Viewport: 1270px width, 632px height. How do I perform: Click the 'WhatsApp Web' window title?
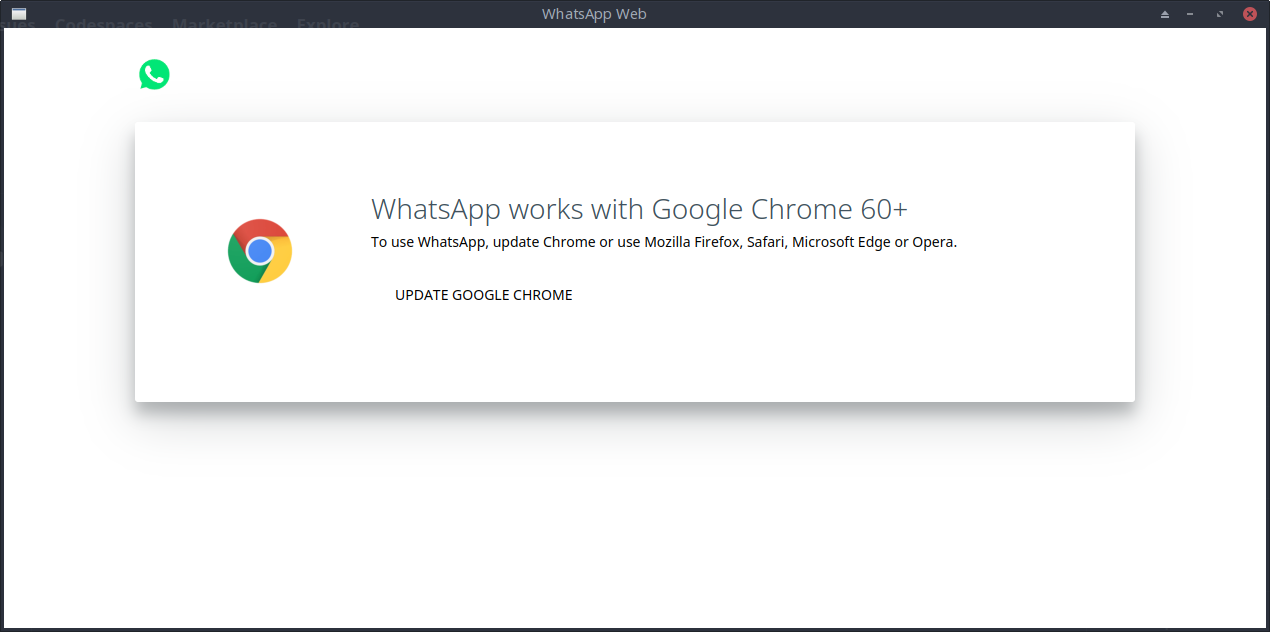pyautogui.click(x=593, y=14)
